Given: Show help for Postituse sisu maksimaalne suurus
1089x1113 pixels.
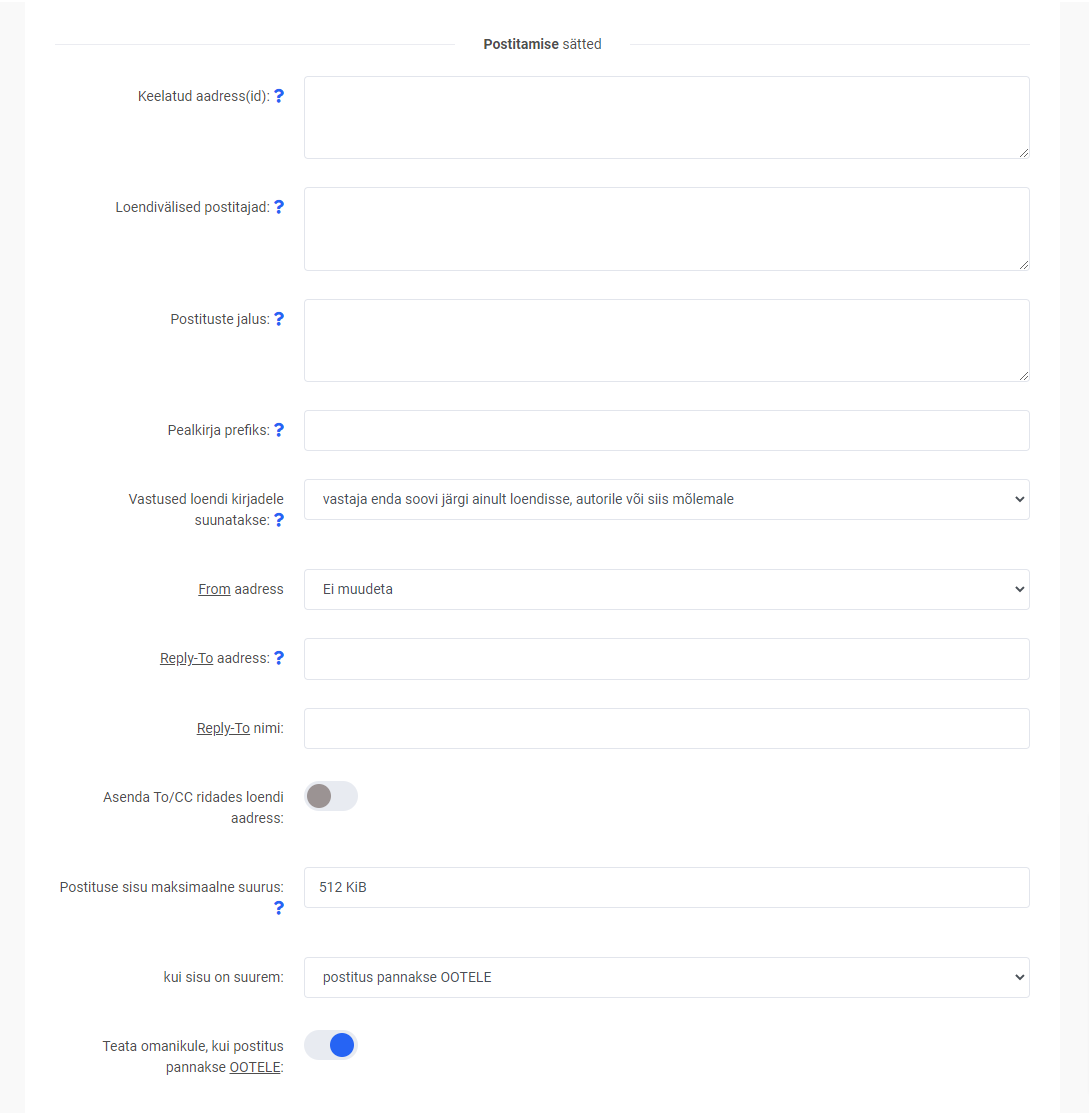Looking at the screenshot, I should (x=279, y=908).
